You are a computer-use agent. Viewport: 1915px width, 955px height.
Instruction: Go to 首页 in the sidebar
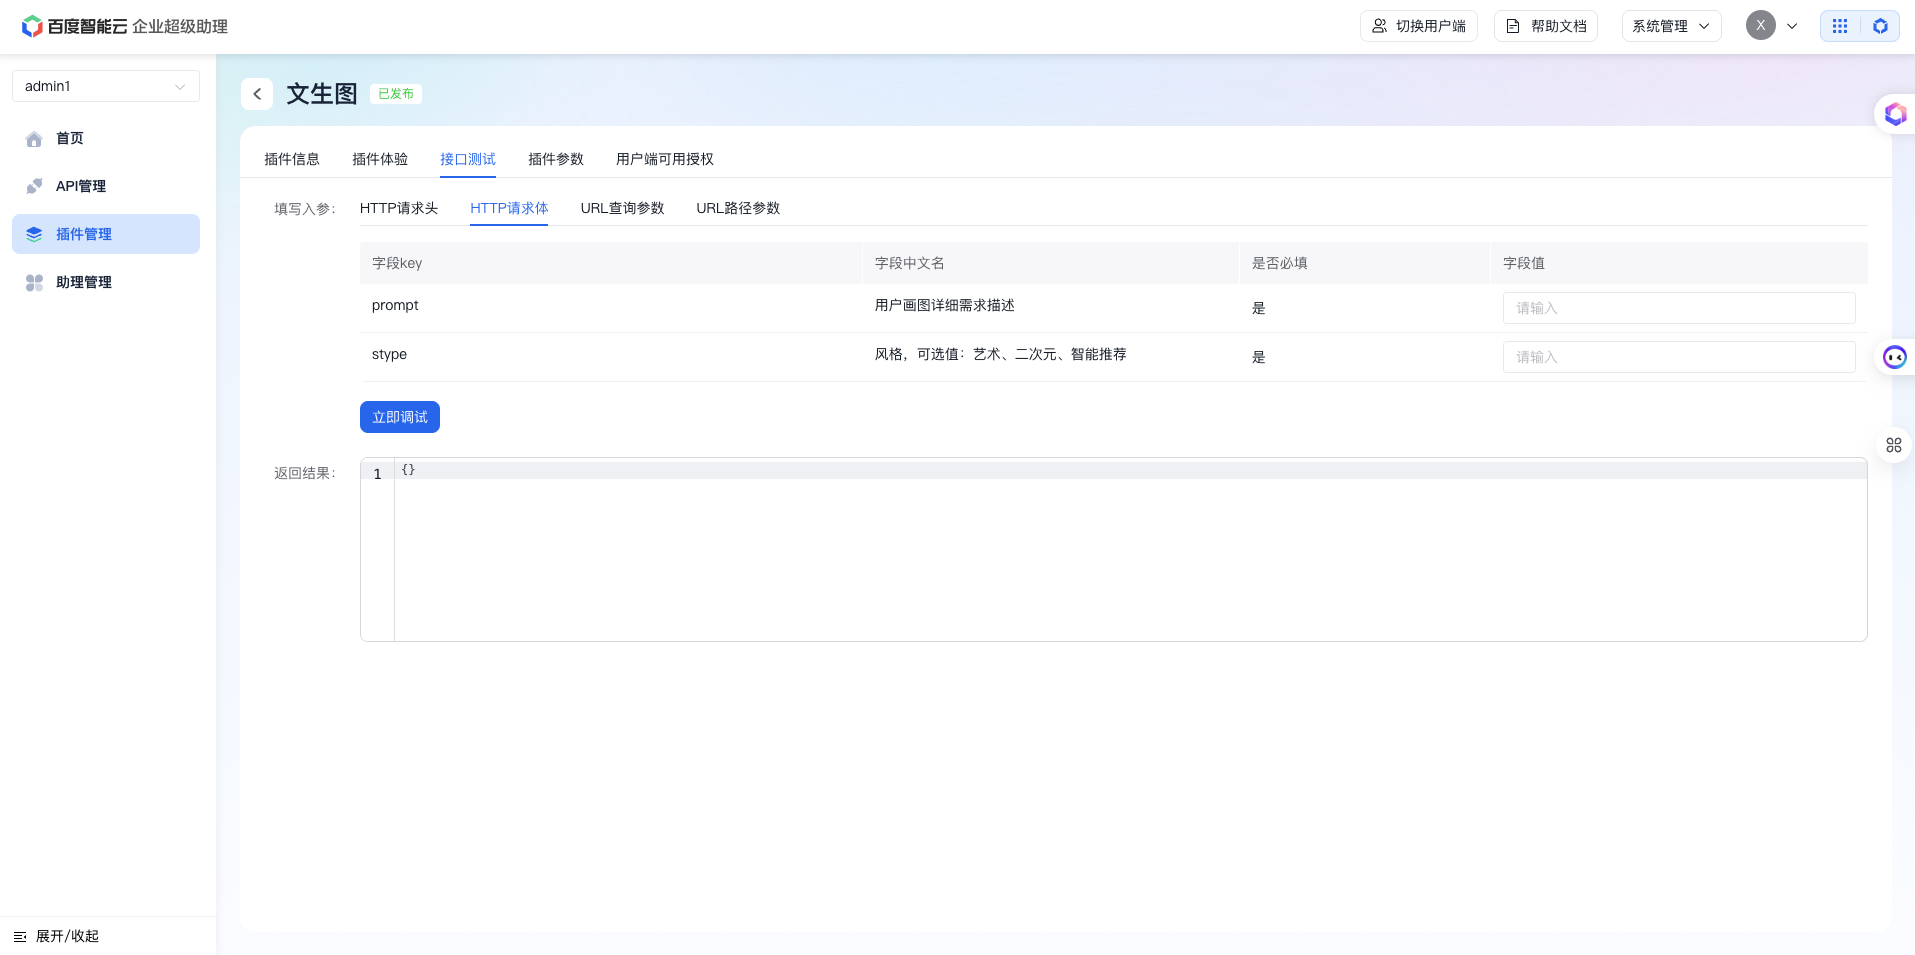pyautogui.click(x=106, y=138)
